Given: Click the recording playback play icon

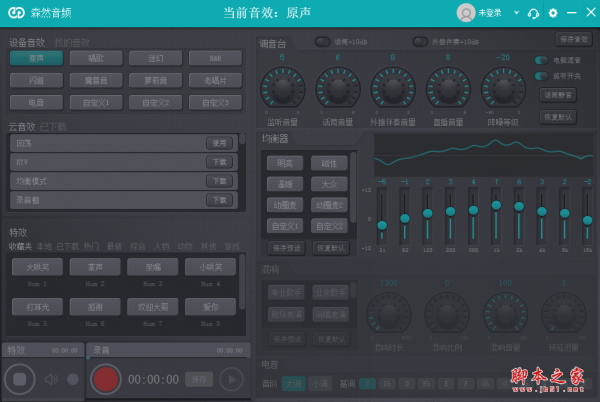Looking at the screenshot, I should pyautogui.click(x=230, y=380).
